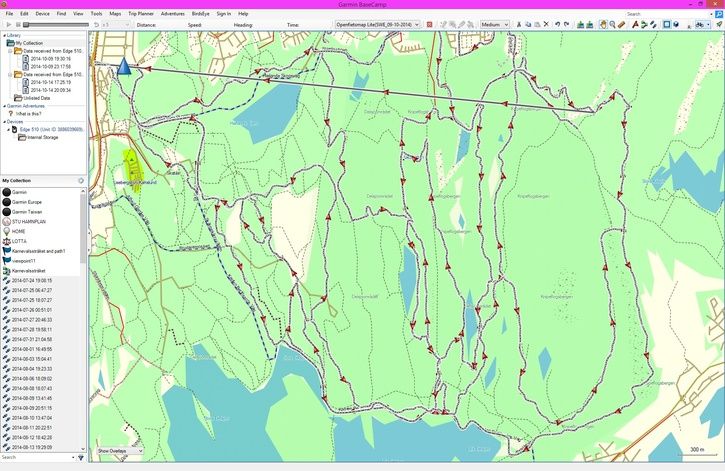
Task: Click the top search field
Action: [668, 14]
